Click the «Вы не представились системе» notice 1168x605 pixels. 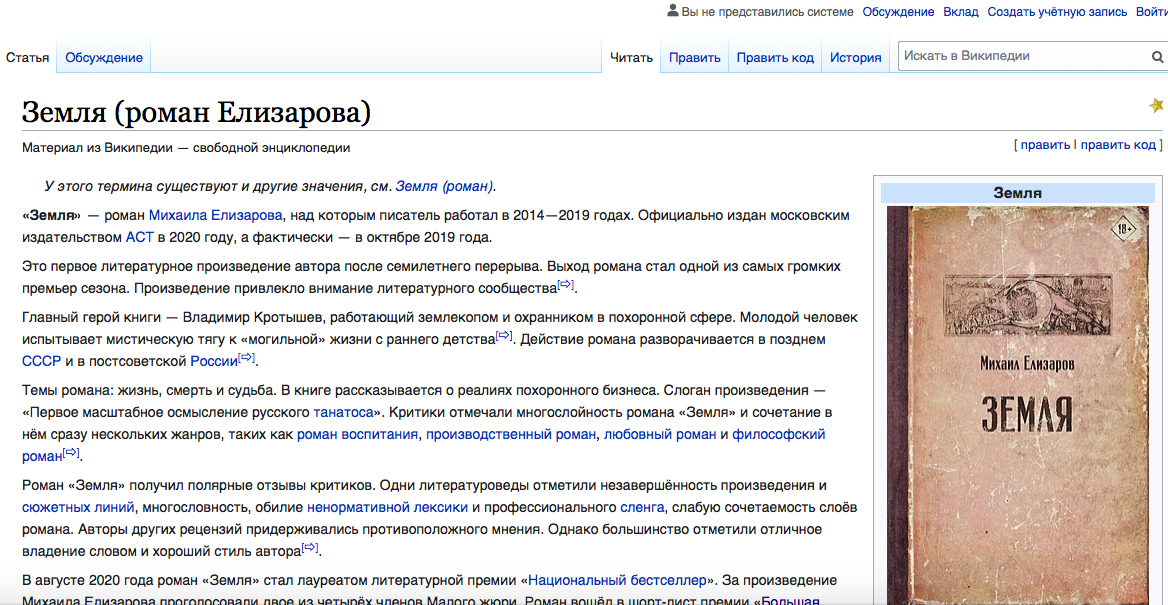[767, 11]
